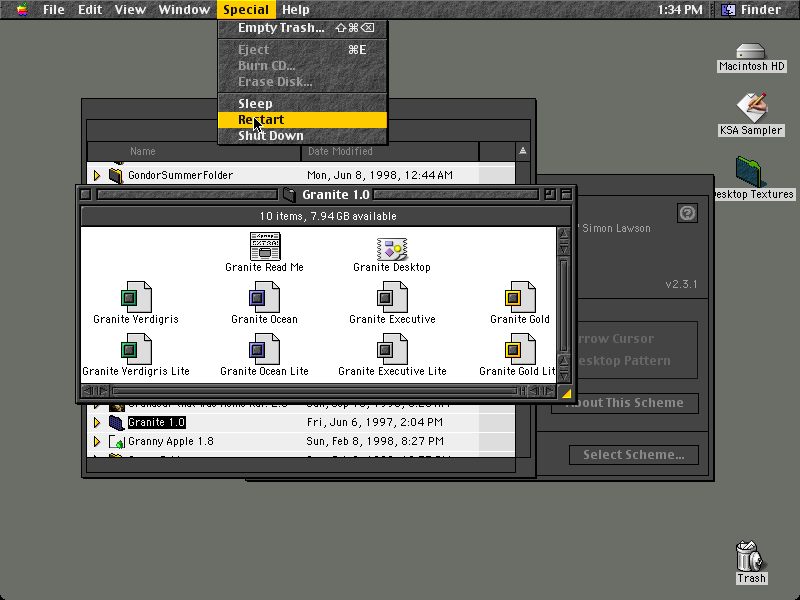Choose Restart from the Special menu
Image resolution: width=800 pixels, height=600 pixels.
pyautogui.click(x=303, y=120)
